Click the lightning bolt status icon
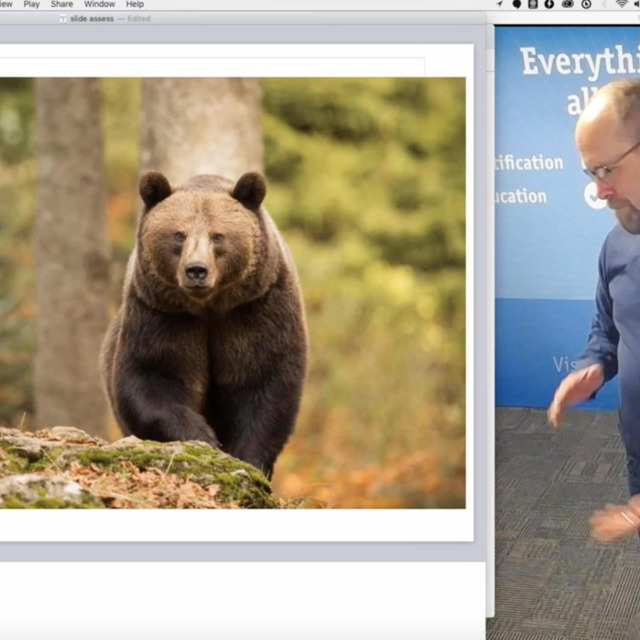 [x=549, y=4]
